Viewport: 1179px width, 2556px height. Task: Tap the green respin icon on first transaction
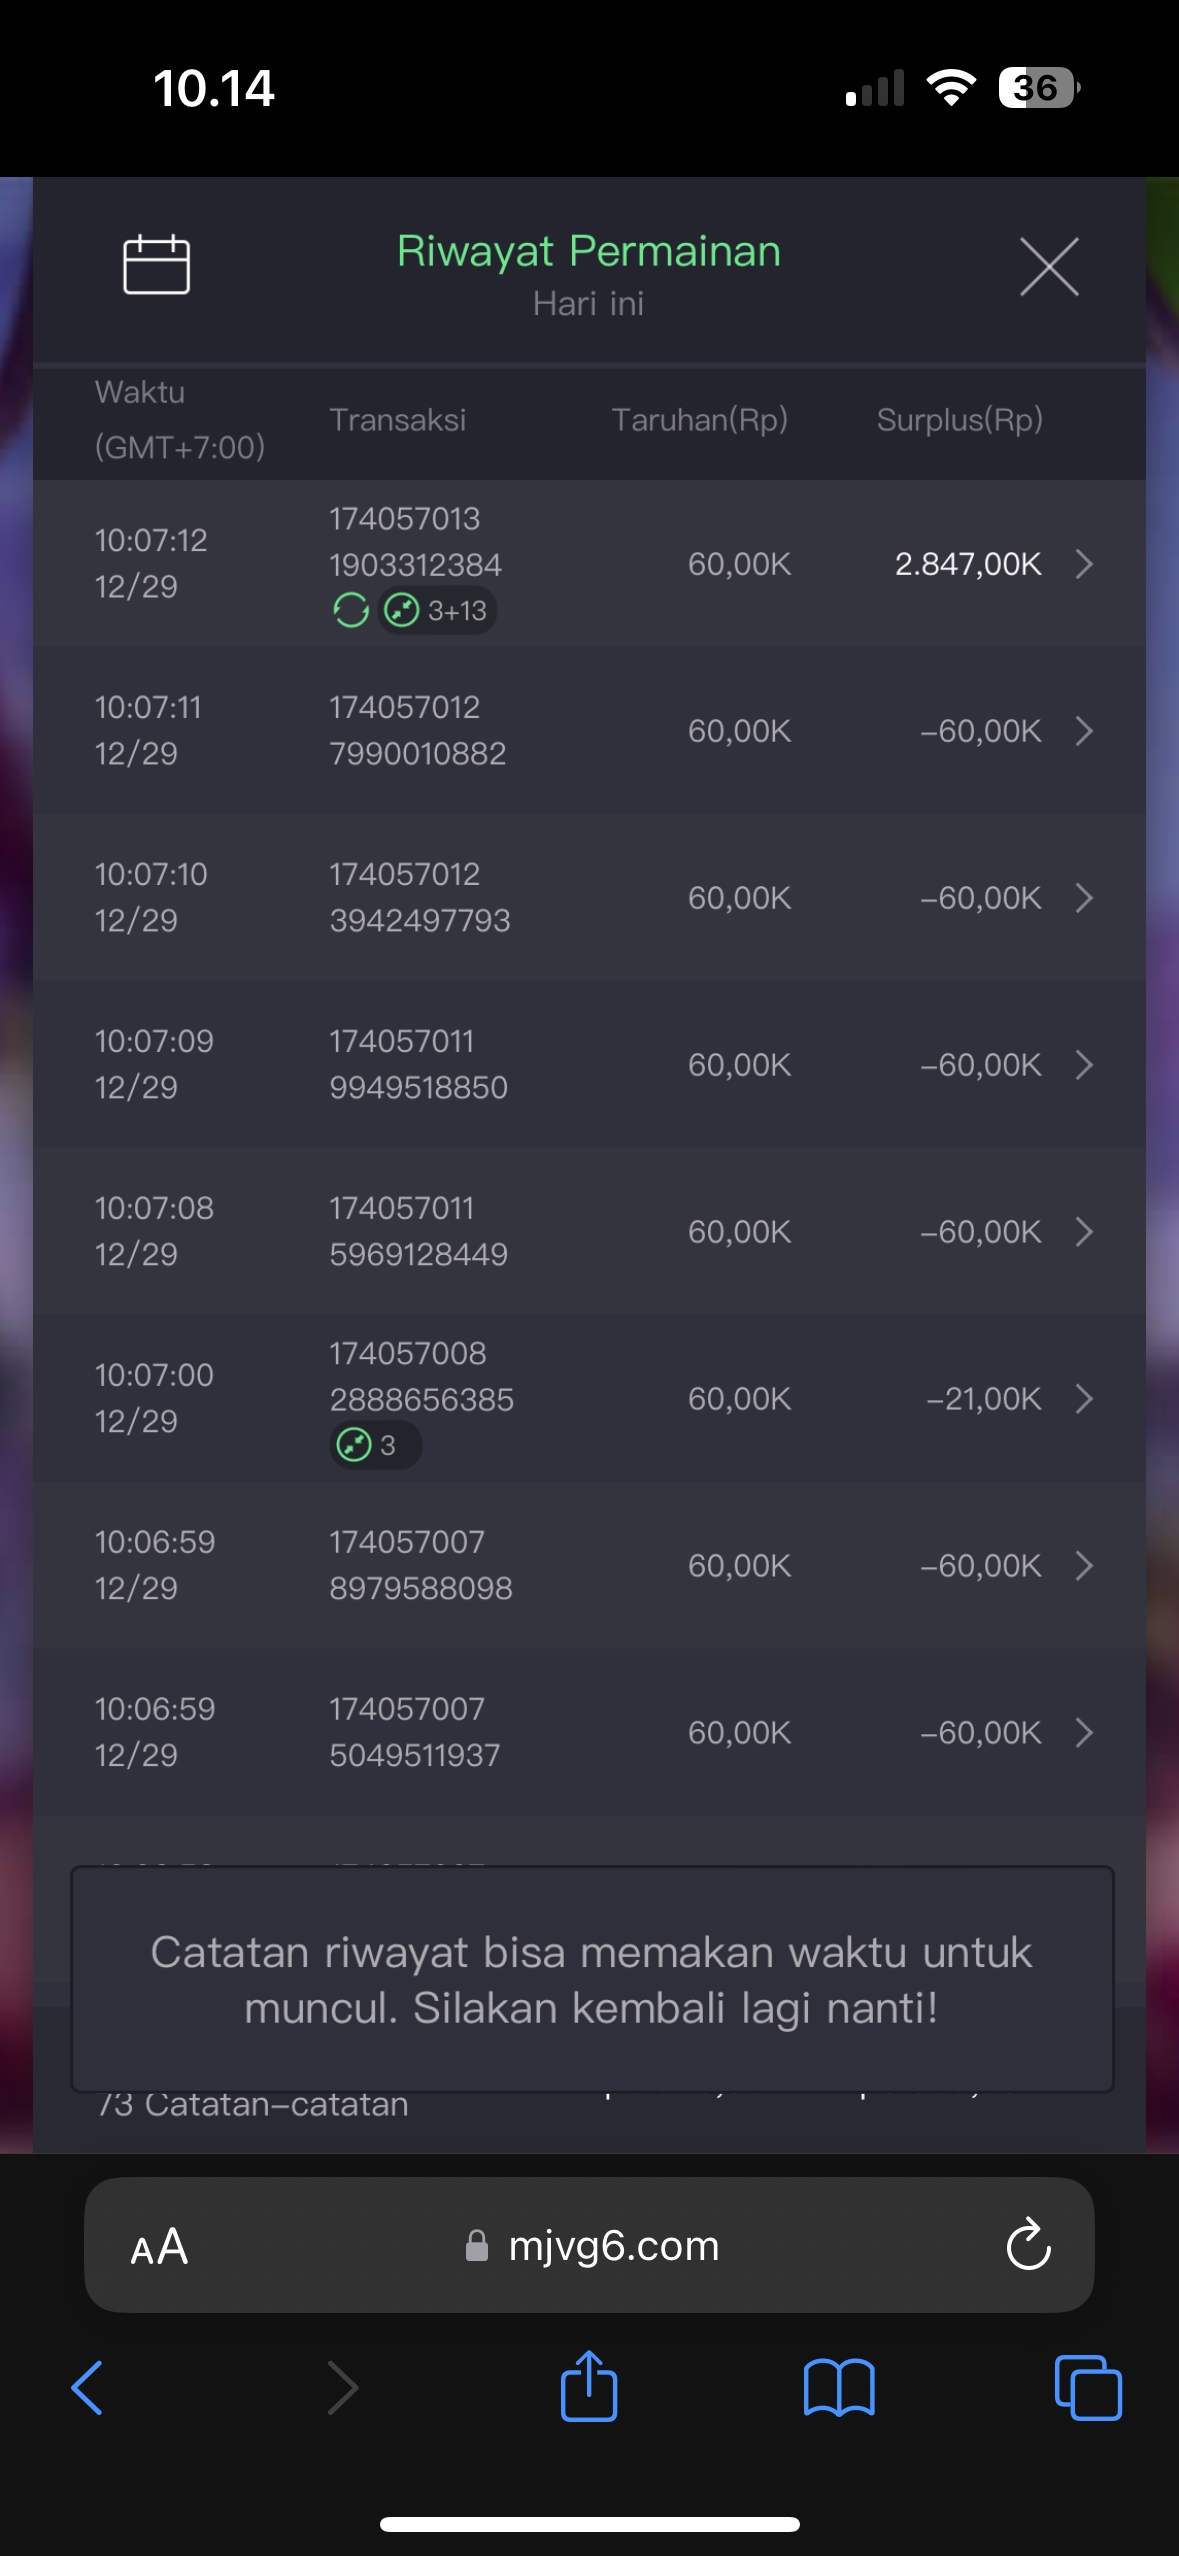351,610
